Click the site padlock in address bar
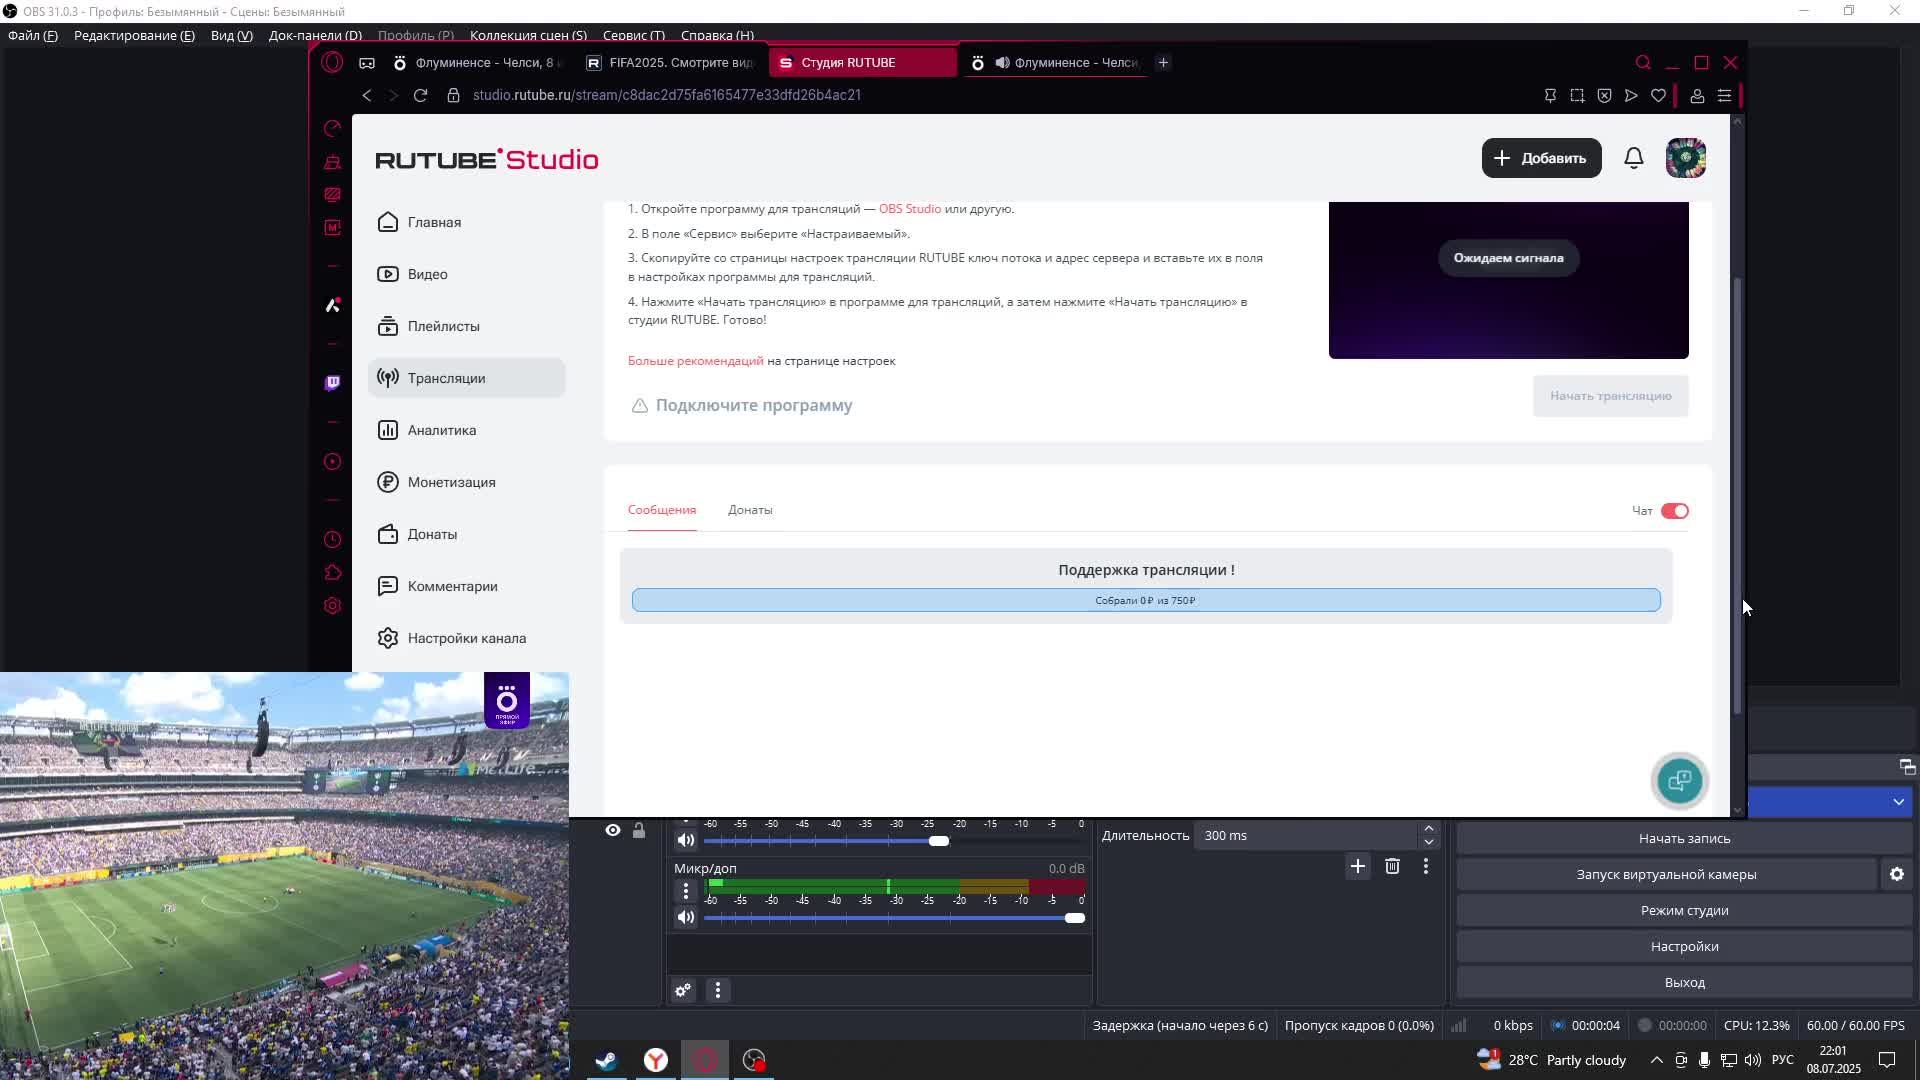1920x1080 pixels. pos(453,95)
